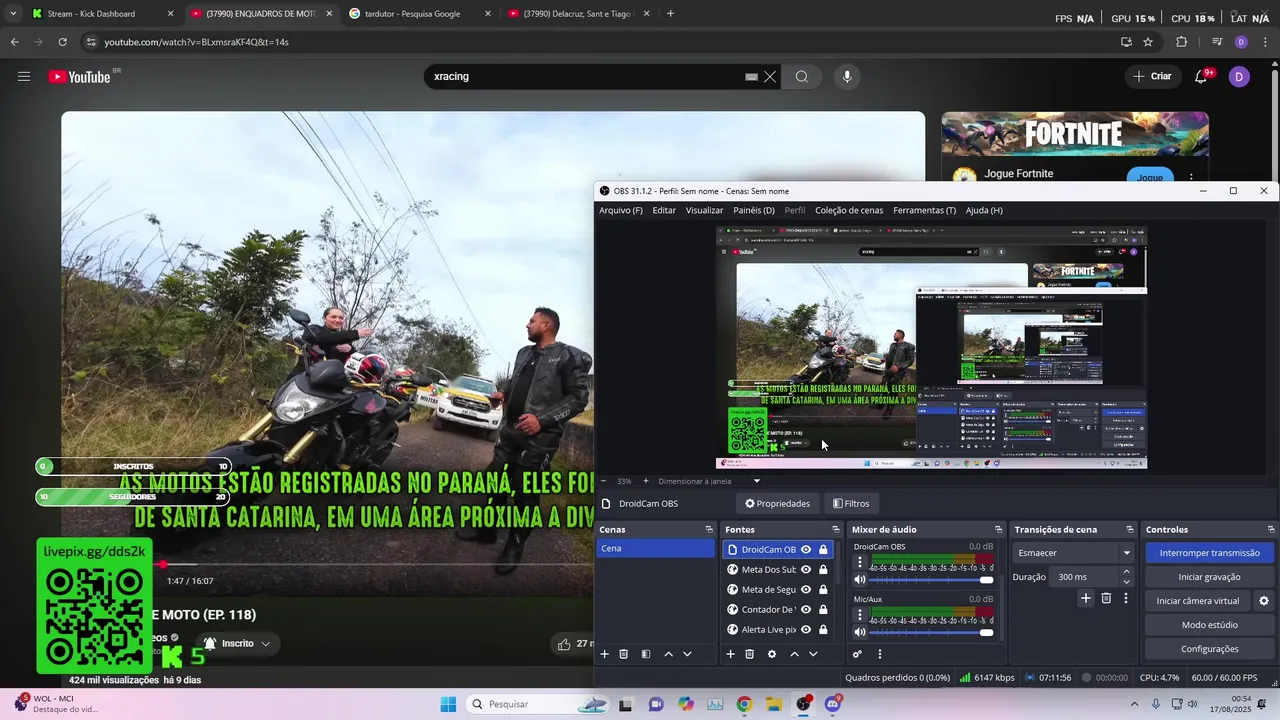
Task: Open Arquivo (F) menu in OBS
Action: click(x=621, y=210)
